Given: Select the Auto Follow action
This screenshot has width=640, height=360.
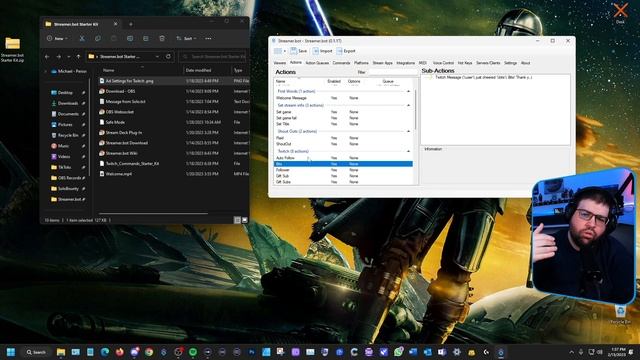Looking at the screenshot, I should [343, 158].
